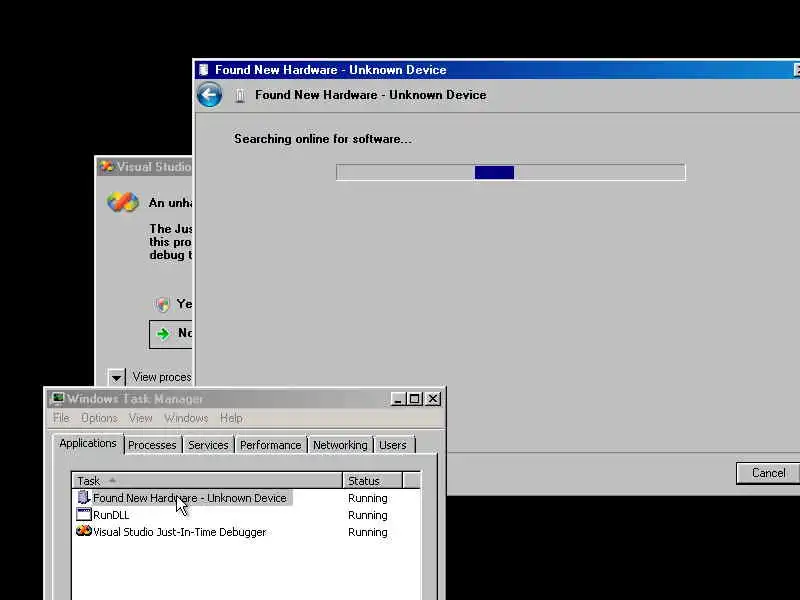The width and height of the screenshot is (800, 600).
Task: Close the Windows Task Manager window
Action: [433, 398]
